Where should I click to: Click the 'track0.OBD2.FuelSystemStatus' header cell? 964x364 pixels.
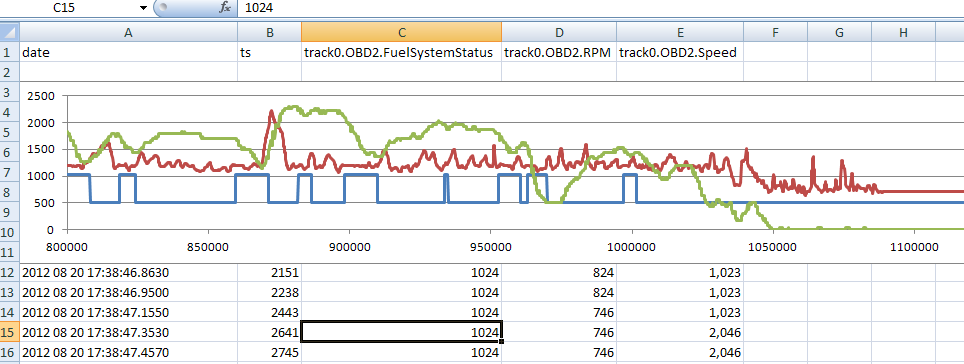coord(401,53)
